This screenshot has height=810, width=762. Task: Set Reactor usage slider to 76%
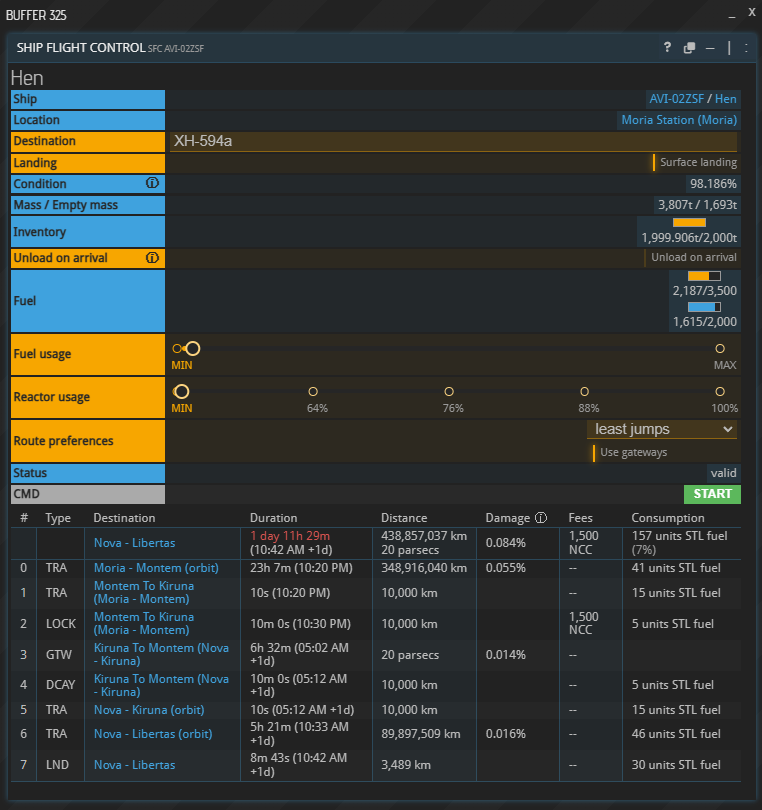(449, 392)
